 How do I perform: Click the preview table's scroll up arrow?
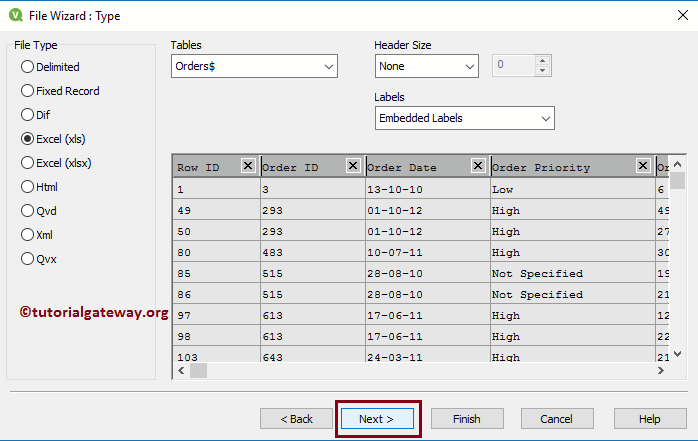(x=678, y=164)
